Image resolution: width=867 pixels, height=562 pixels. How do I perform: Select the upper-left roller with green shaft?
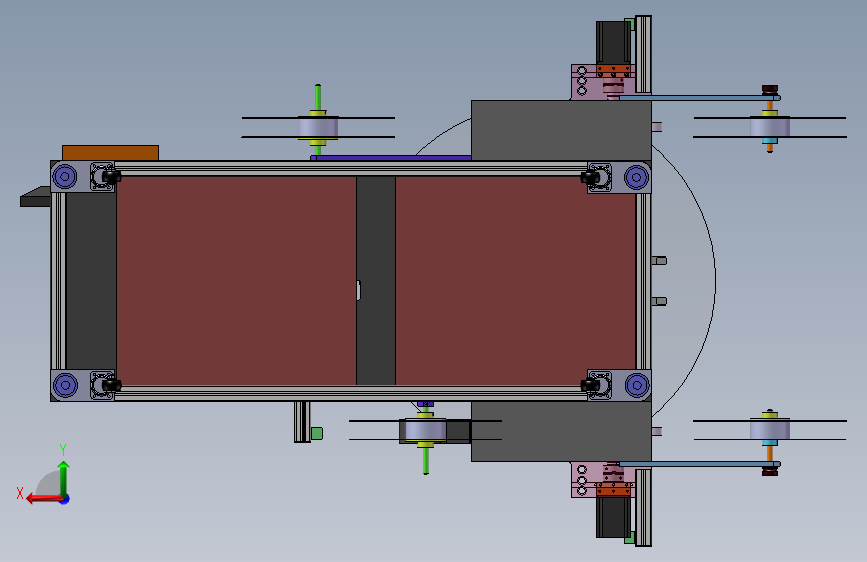318,127
